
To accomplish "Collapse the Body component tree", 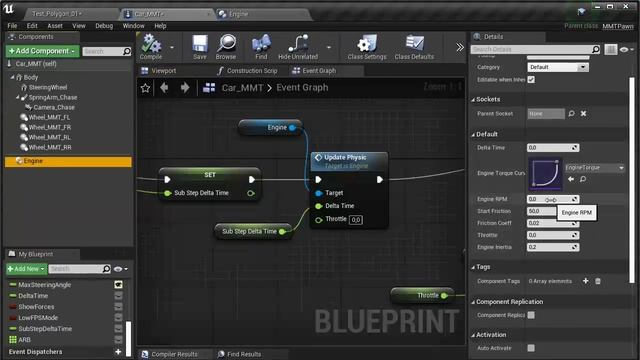I will (12, 77).
